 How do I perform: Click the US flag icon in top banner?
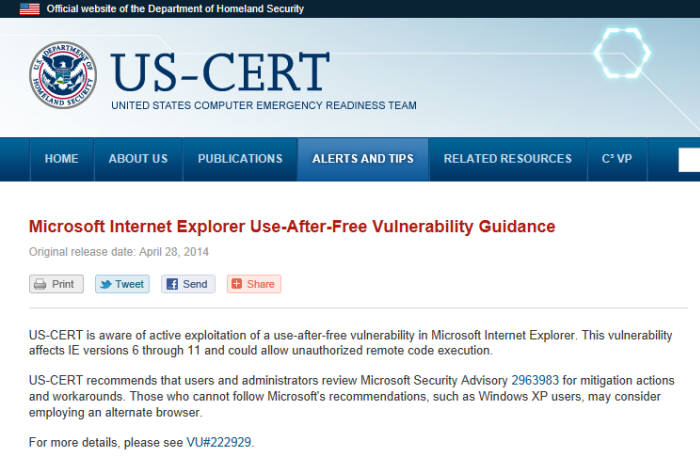pyautogui.click(x=30, y=9)
